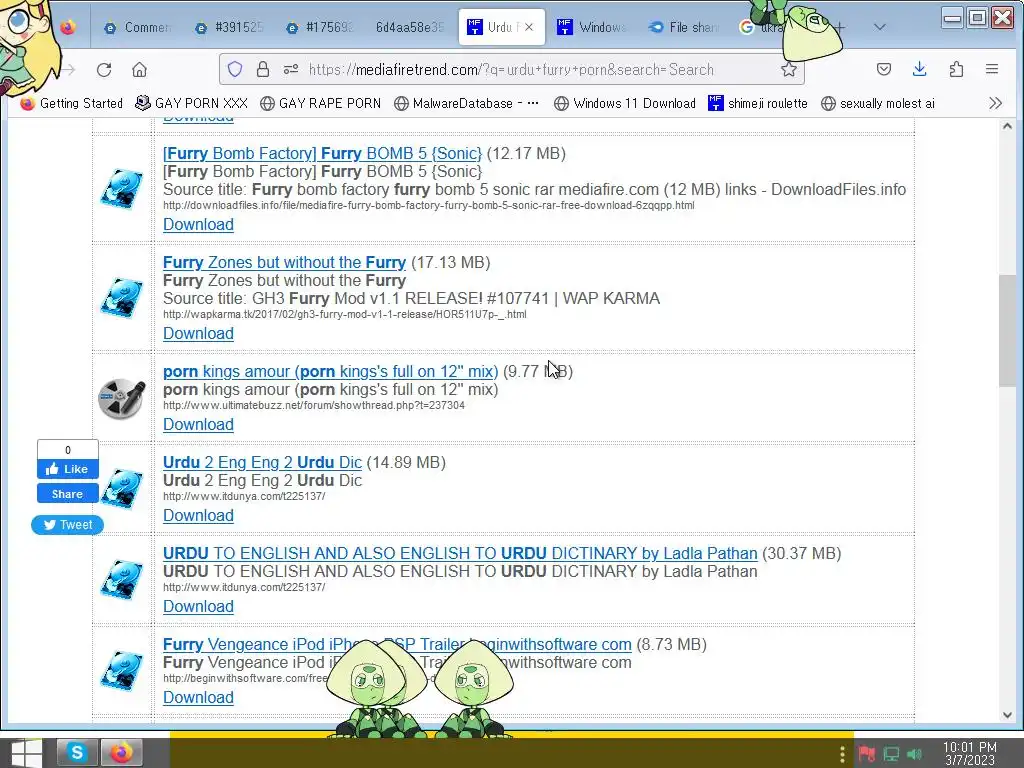The height and width of the screenshot is (768, 1024).
Task: Open the tracking protection shield panel
Action: click(x=235, y=69)
